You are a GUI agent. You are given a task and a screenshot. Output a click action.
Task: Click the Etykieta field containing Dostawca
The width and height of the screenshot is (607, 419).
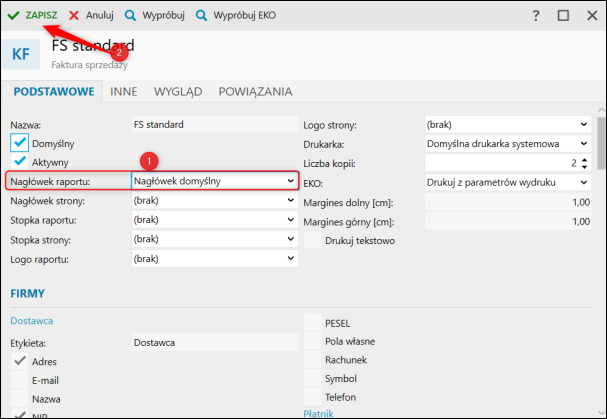[215, 342]
